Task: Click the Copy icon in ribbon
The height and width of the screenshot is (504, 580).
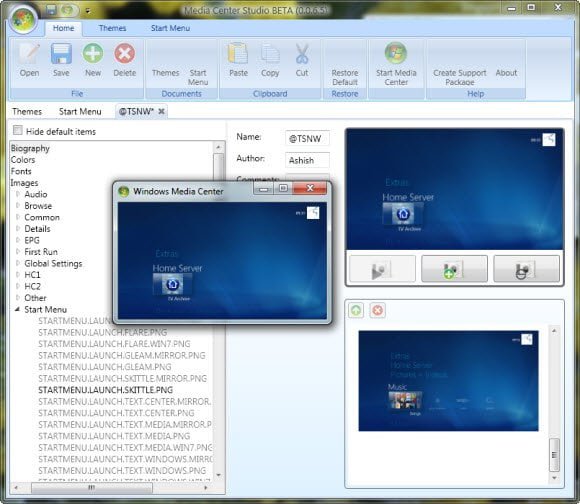Action: 270,54
